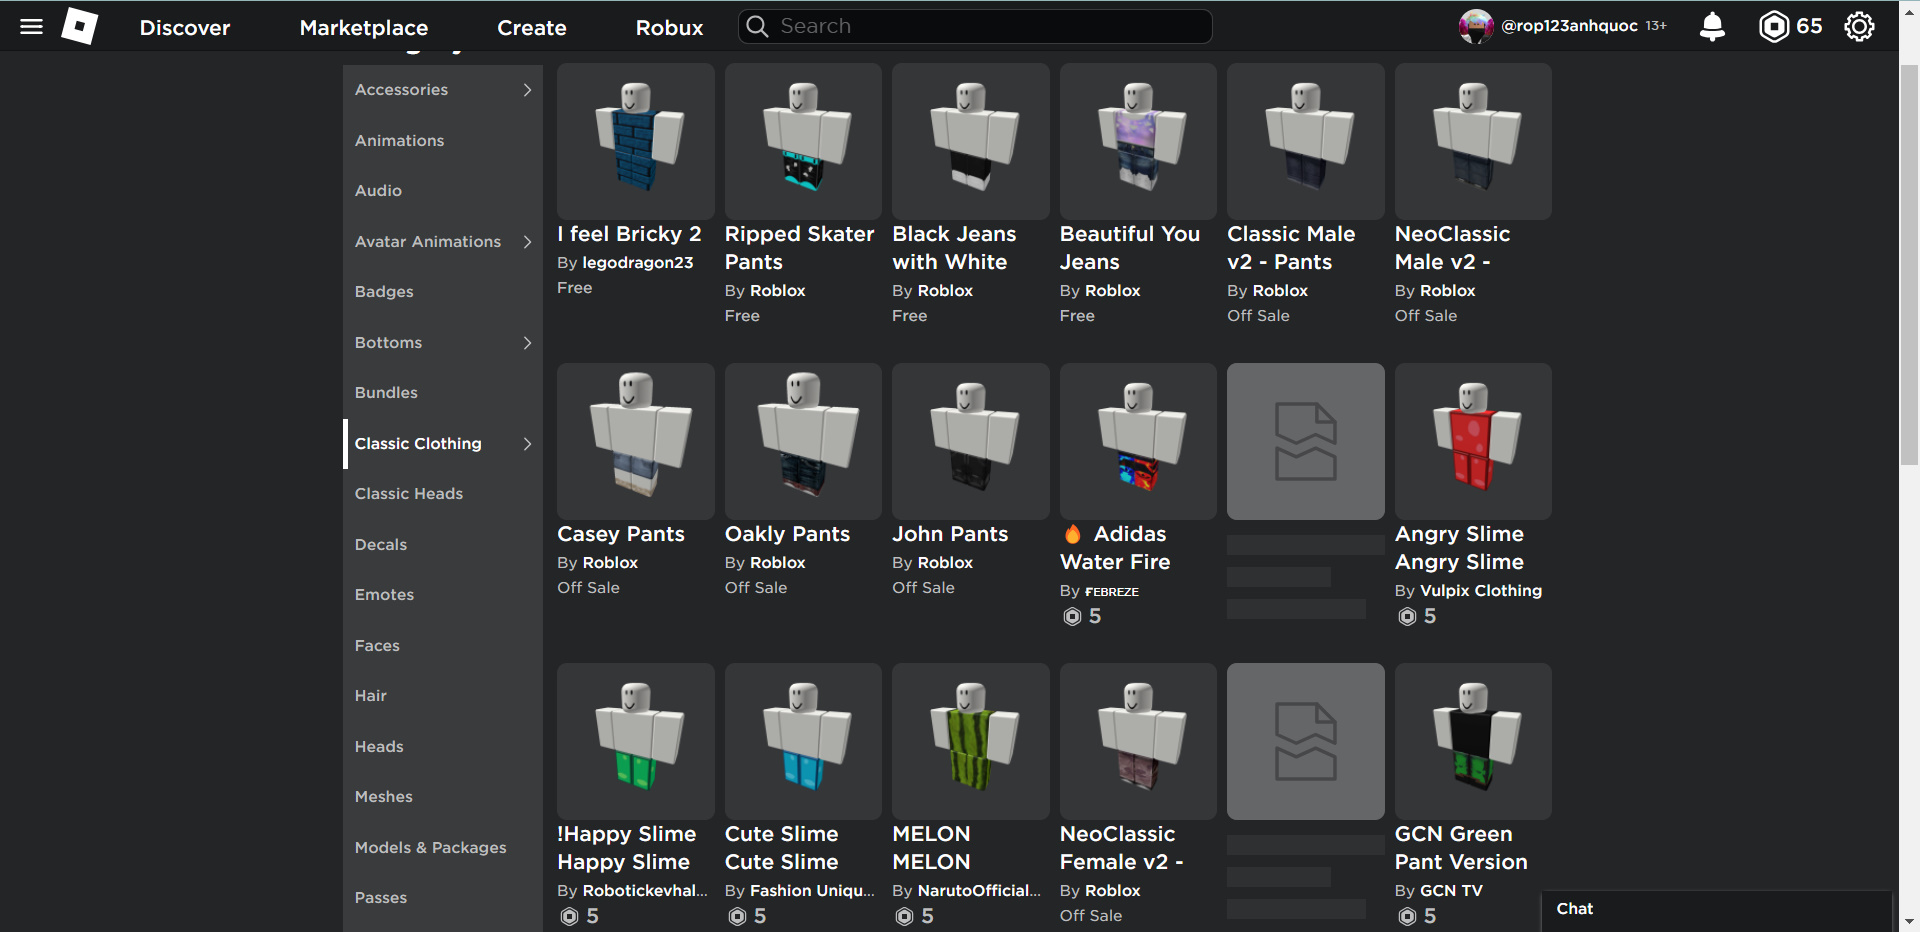Image resolution: width=1920 pixels, height=932 pixels.
Task: Open the MELON outfit thumbnail
Action: pyautogui.click(x=971, y=741)
